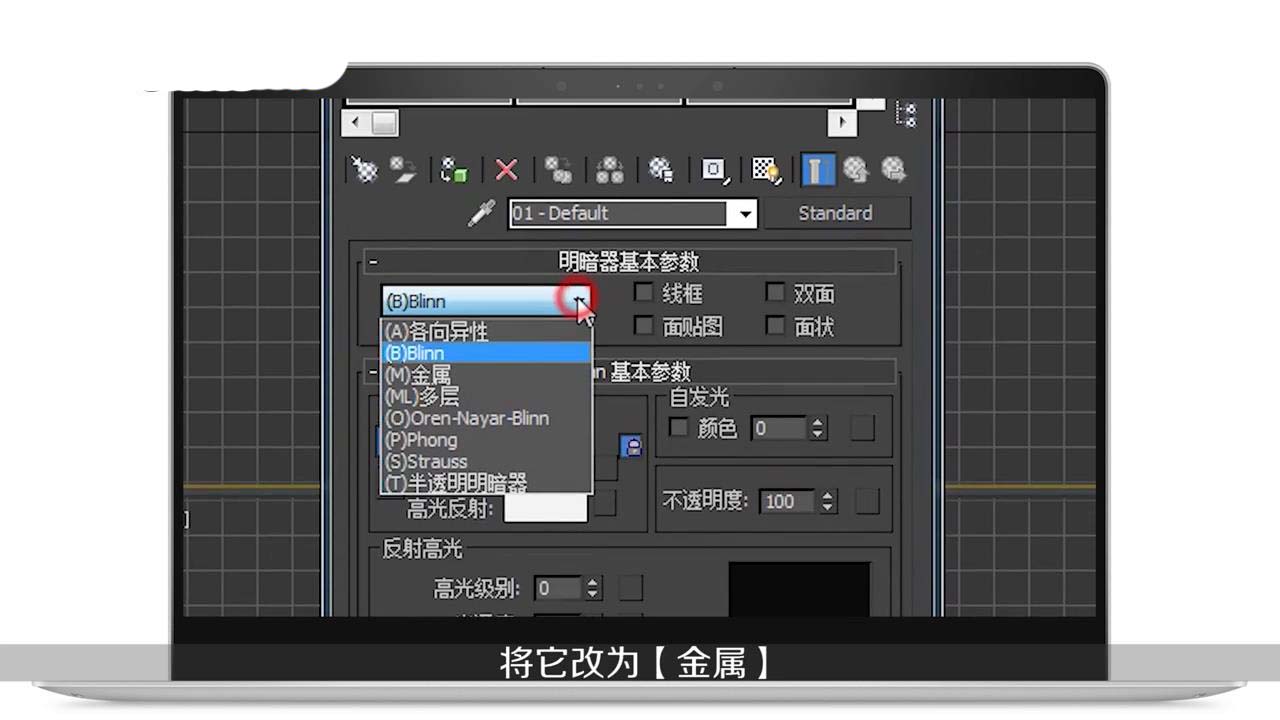This screenshot has width=1280, height=720.
Task: Select (S)Strauss shader option
Action: tap(486, 462)
